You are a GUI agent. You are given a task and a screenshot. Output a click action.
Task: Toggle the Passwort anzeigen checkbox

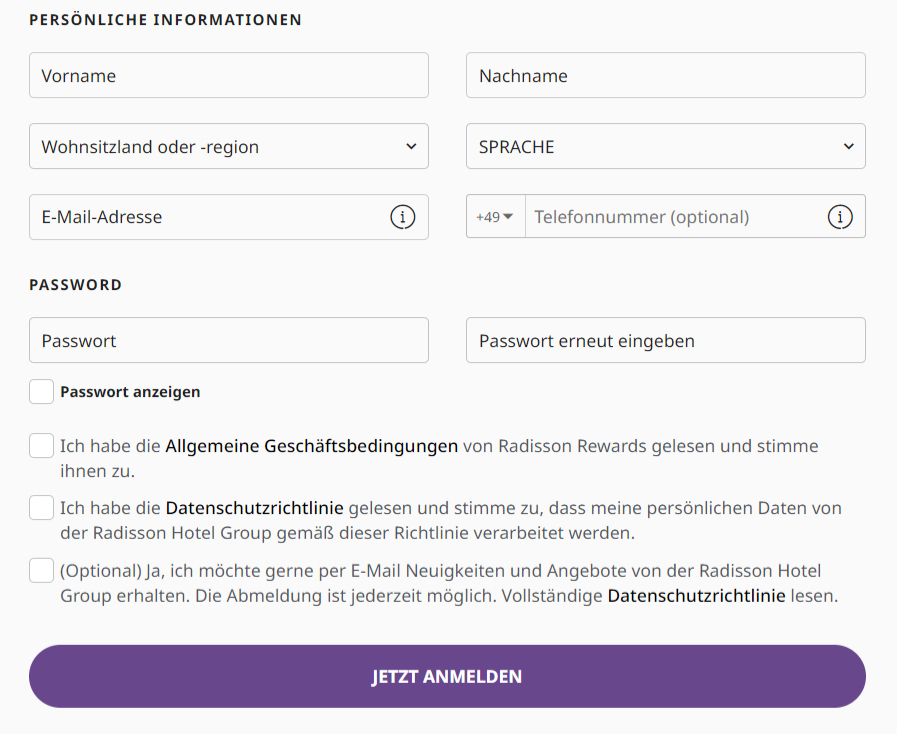pos(41,392)
